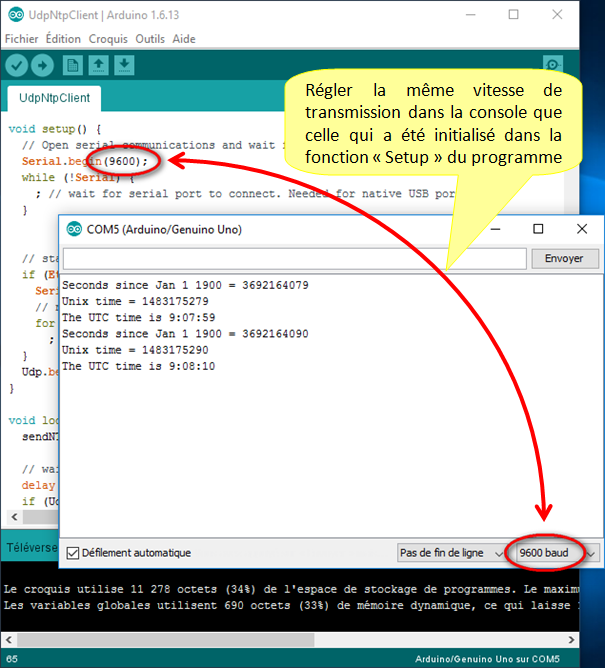
Task: Click the 'UdpNtpClient | Arduino 1.6.13' title text
Action: click(x=104, y=15)
